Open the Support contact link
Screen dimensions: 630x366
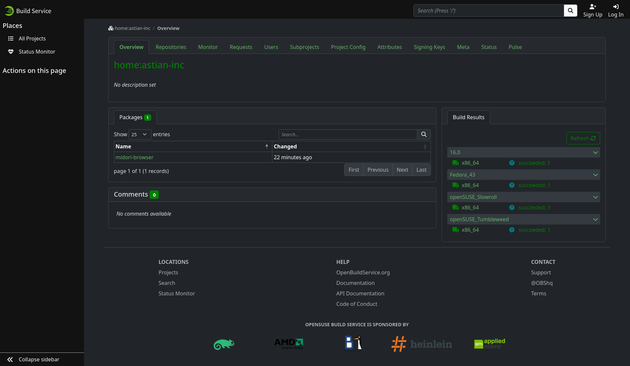click(x=541, y=273)
